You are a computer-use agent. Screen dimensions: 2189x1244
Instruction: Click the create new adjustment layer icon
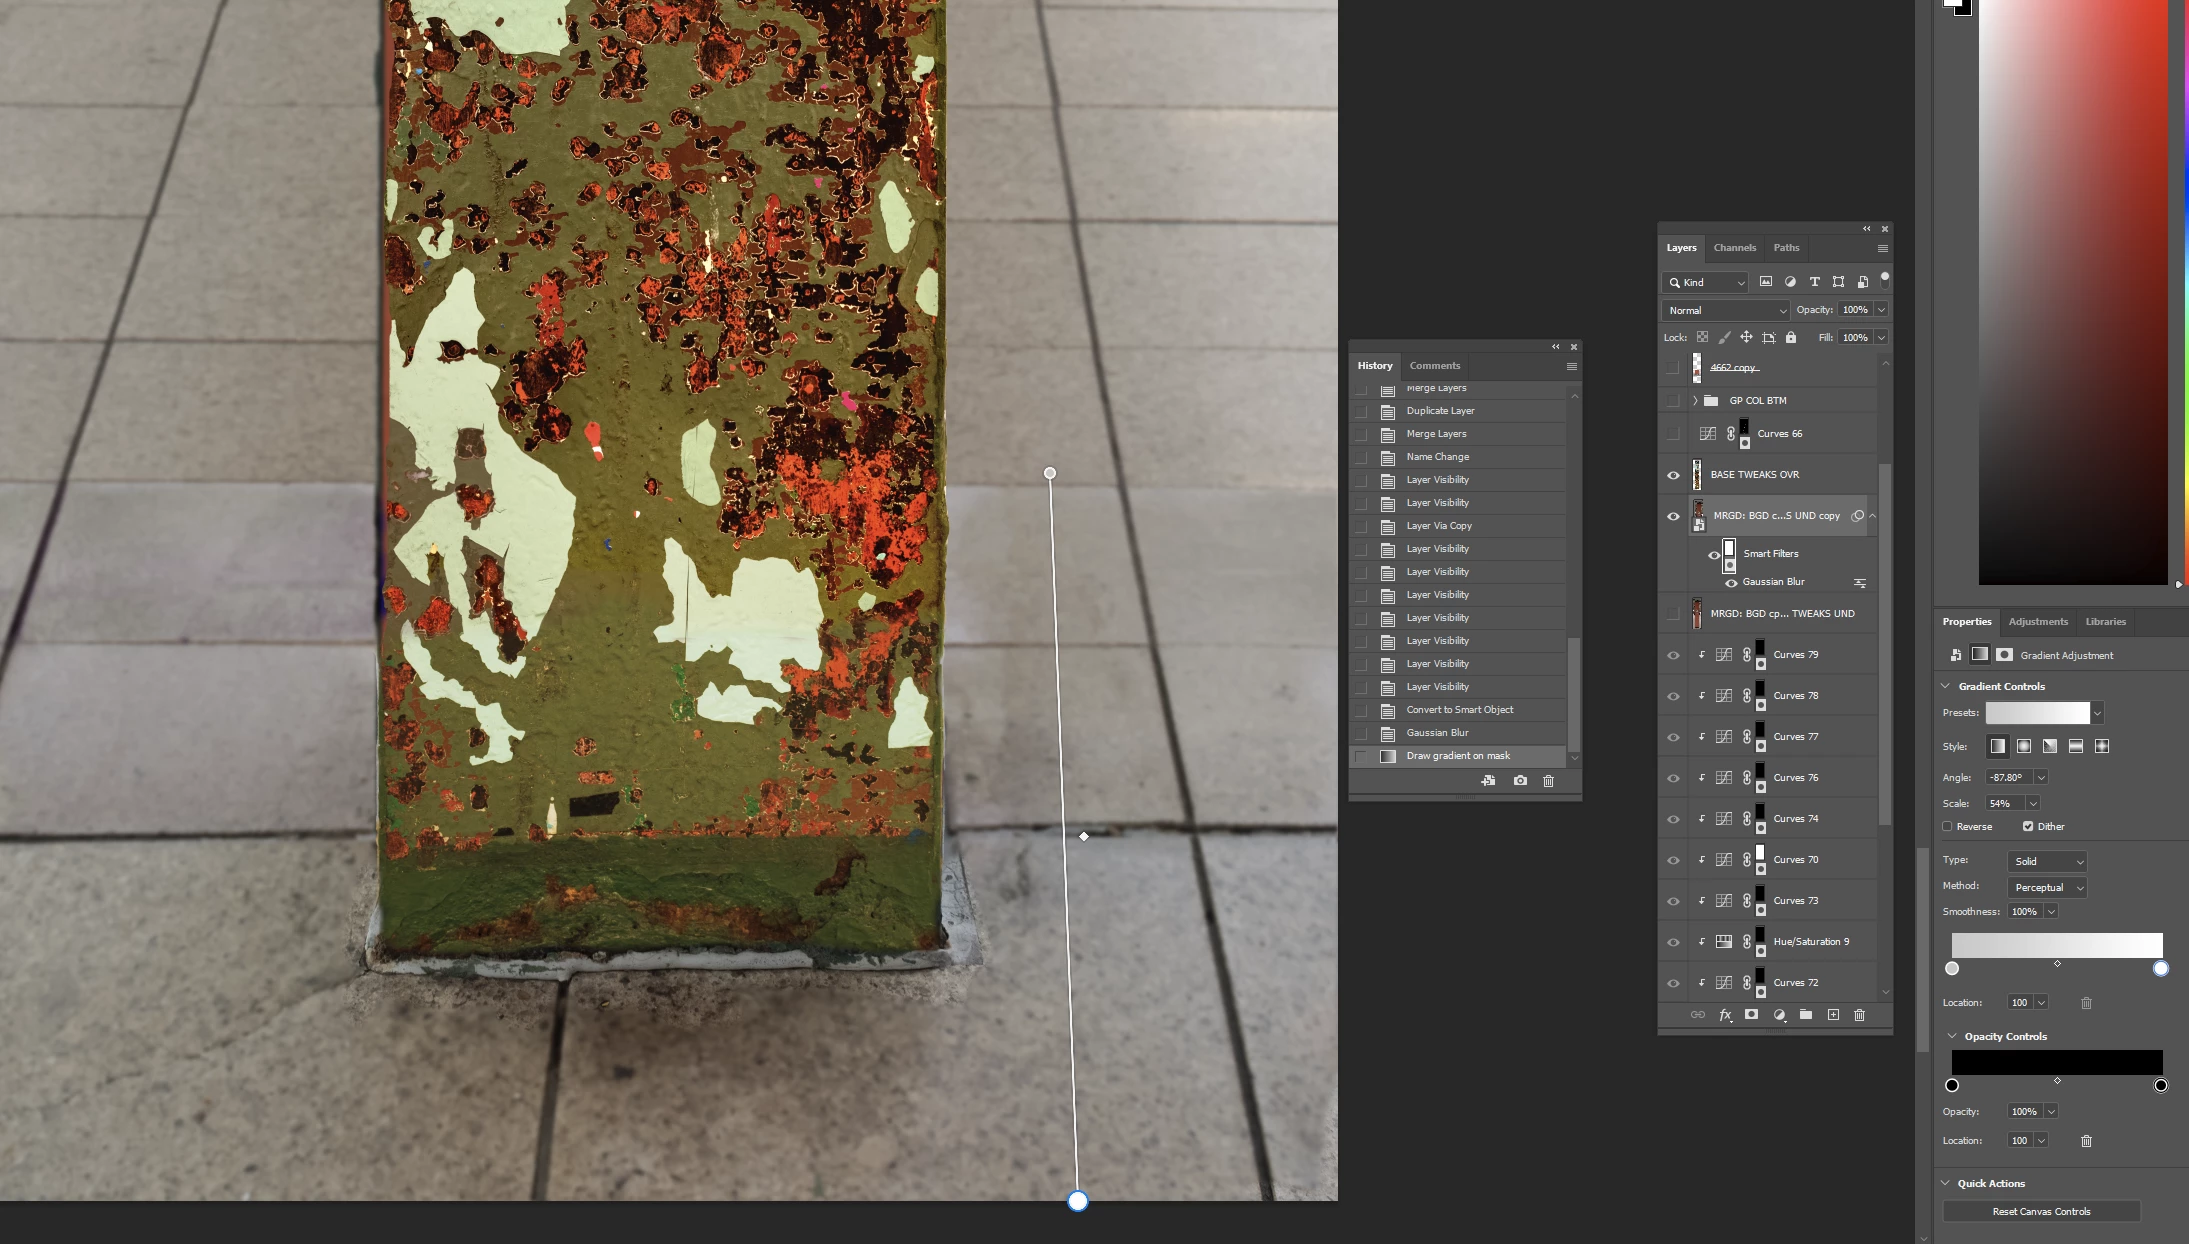tap(1779, 1015)
